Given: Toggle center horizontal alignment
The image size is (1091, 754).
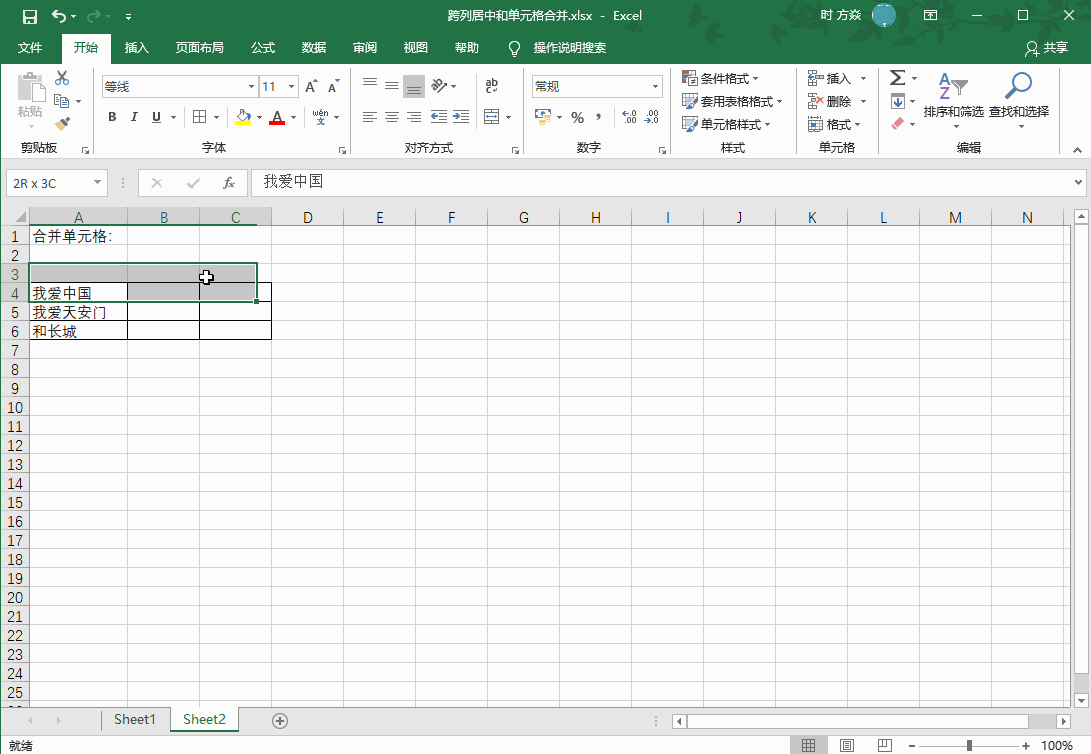Looking at the screenshot, I should point(392,117).
